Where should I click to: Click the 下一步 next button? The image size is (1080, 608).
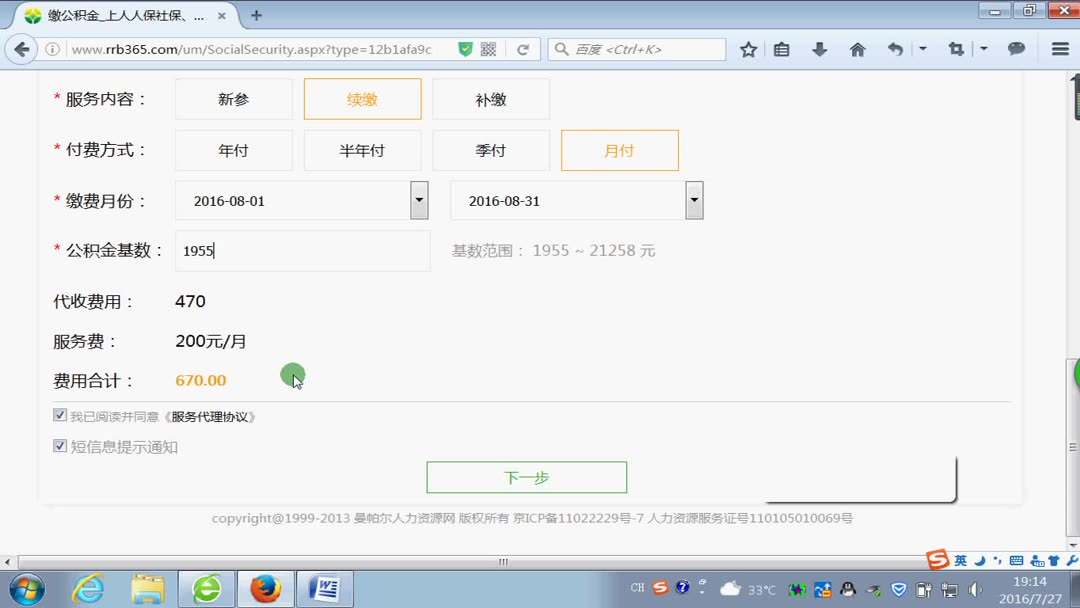(x=527, y=477)
